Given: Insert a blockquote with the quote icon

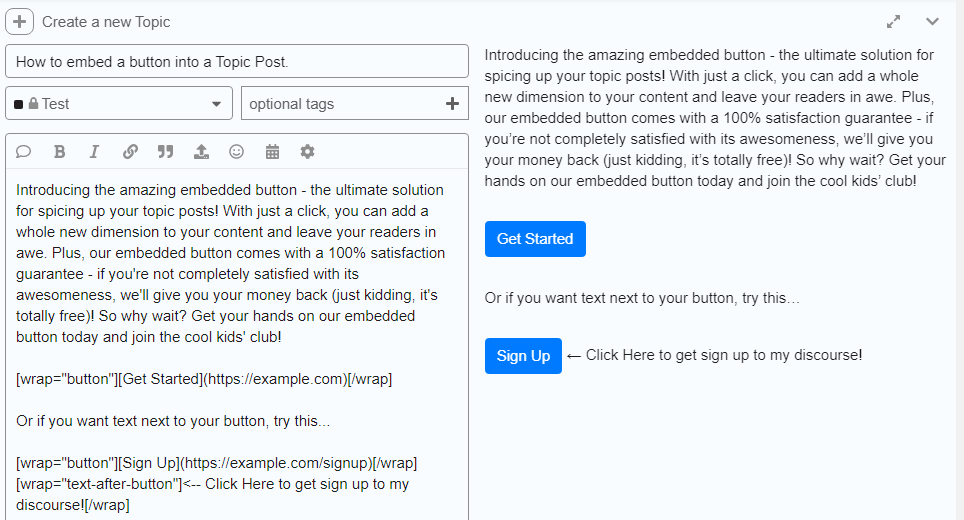Looking at the screenshot, I should 165,152.
